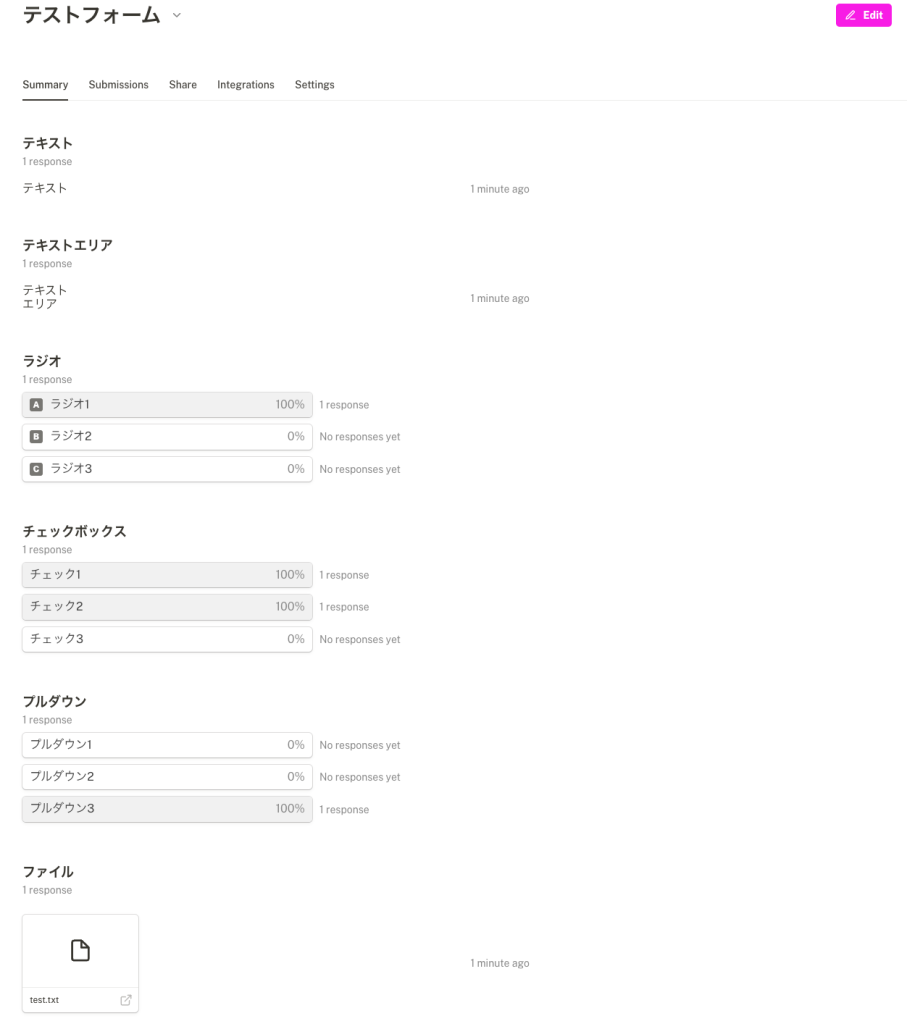Go to the Share tab
The image size is (907, 1024).
(183, 85)
